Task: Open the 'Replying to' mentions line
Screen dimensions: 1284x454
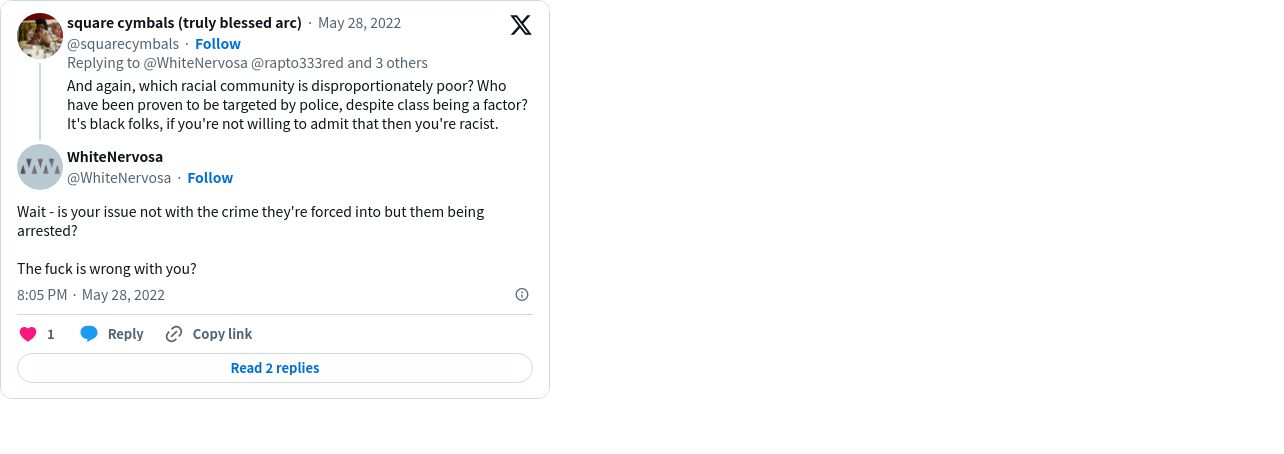Action: point(247,63)
